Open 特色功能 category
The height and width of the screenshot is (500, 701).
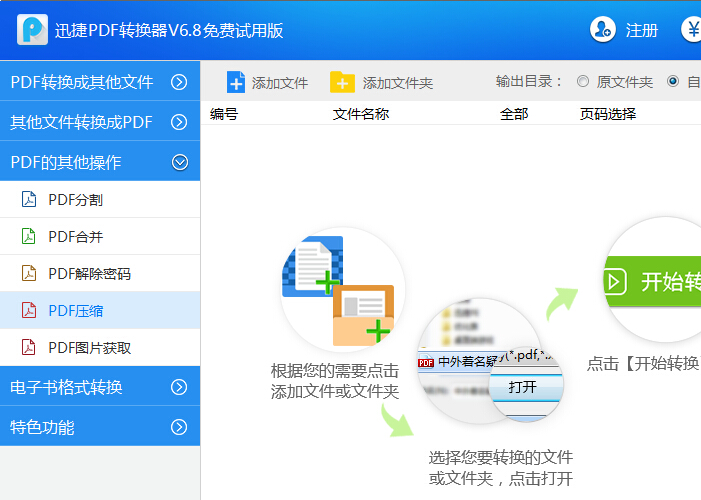coord(100,426)
